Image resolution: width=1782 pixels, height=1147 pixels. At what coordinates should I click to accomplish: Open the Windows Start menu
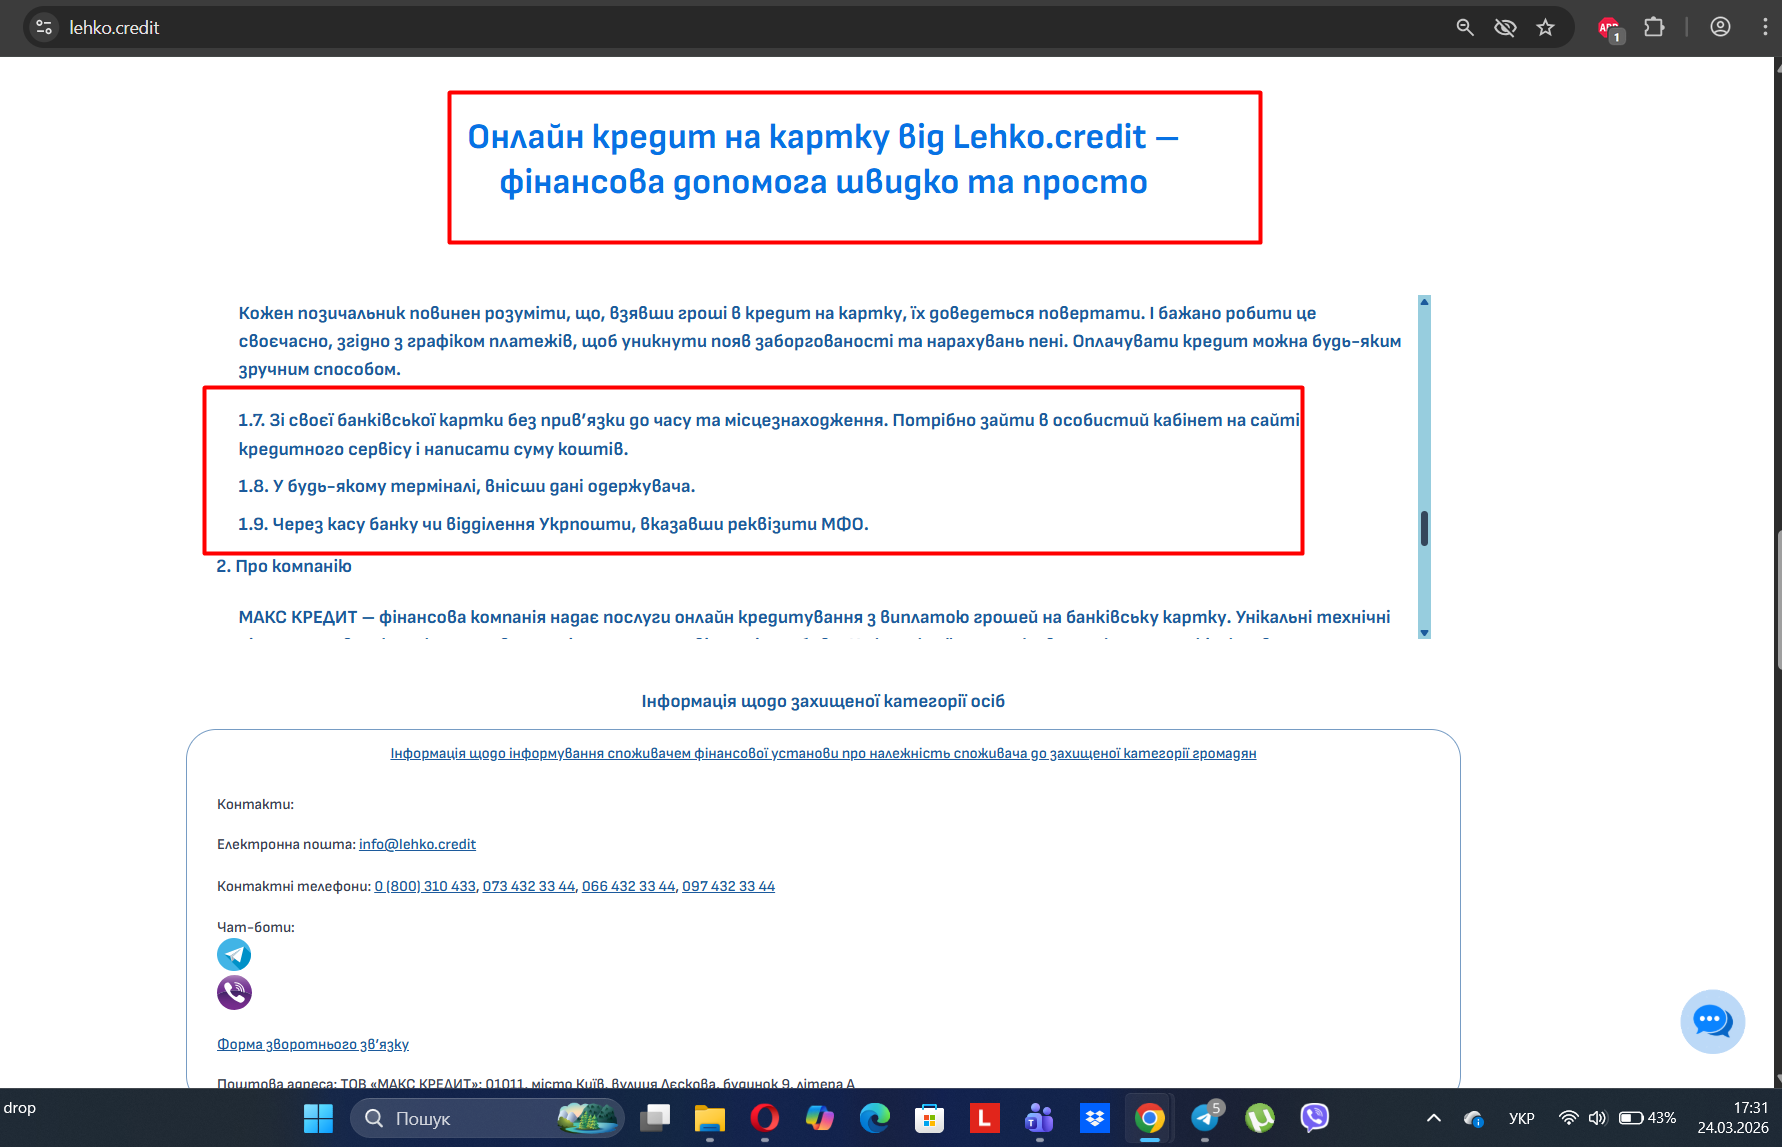tap(318, 1118)
